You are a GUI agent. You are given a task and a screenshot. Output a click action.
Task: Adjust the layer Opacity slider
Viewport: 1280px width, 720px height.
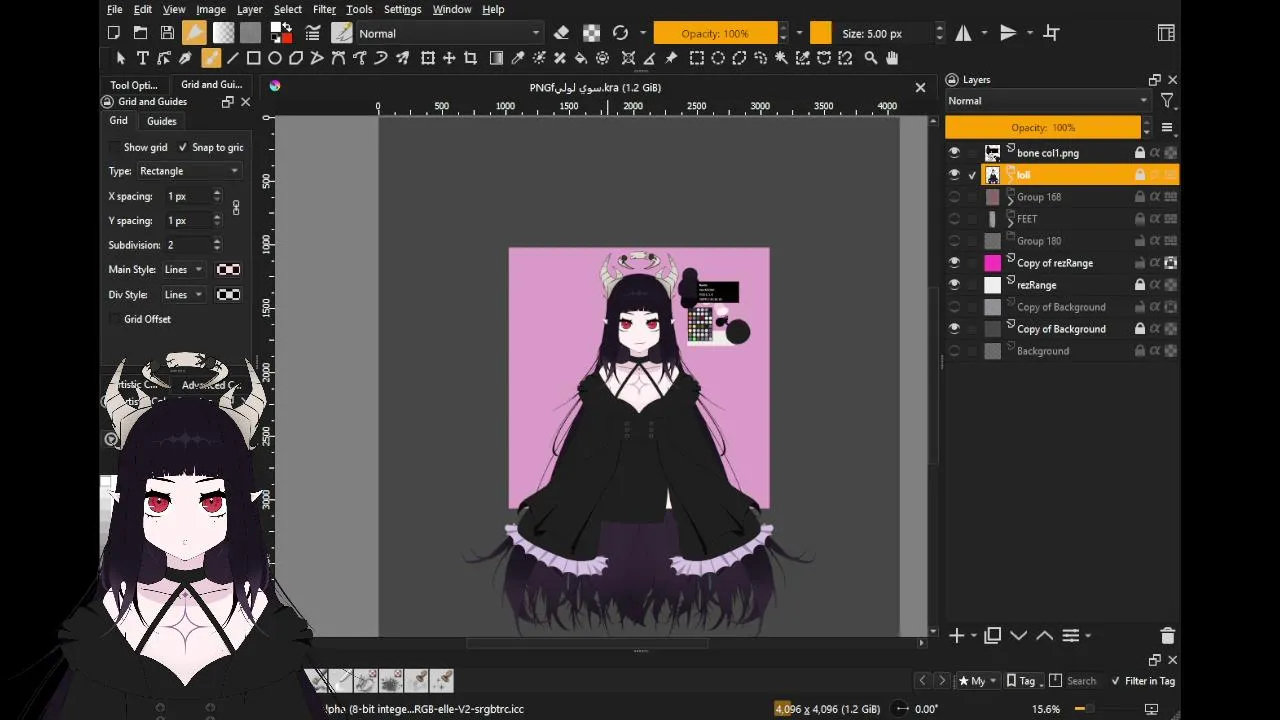[x=1043, y=128]
